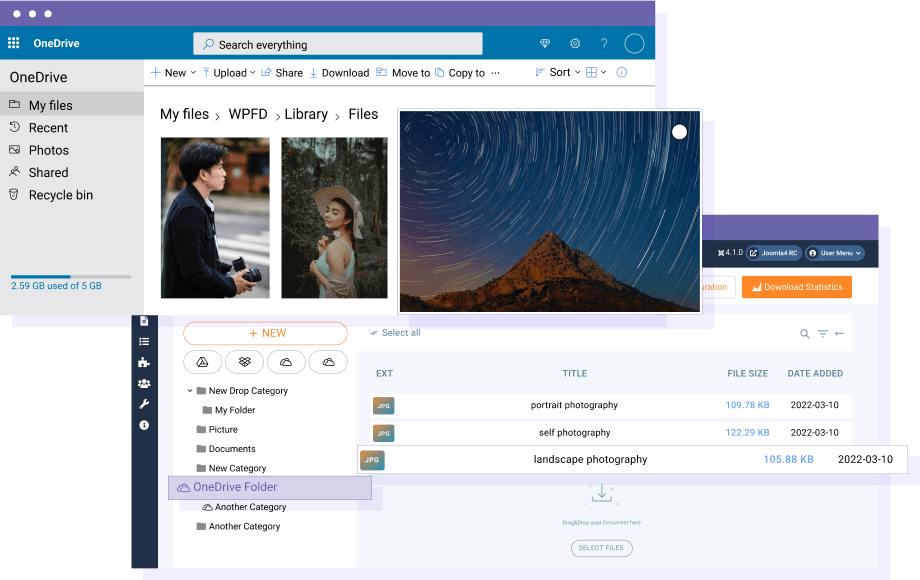
Task: Click the premium diamond icon
Action: [x=545, y=44]
